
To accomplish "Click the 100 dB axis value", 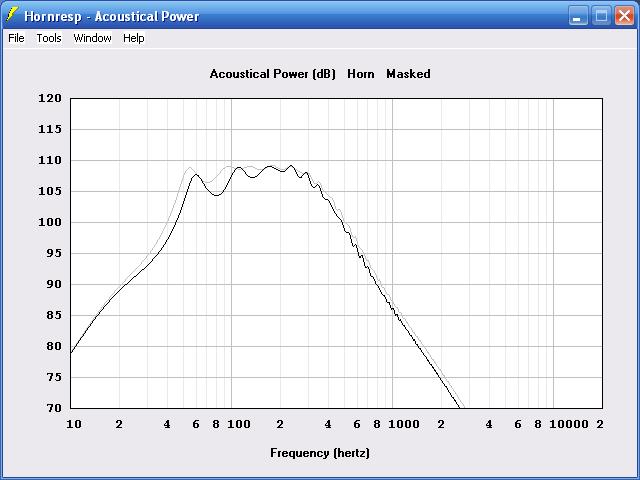I will pyautogui.click(x=50, y=222).
